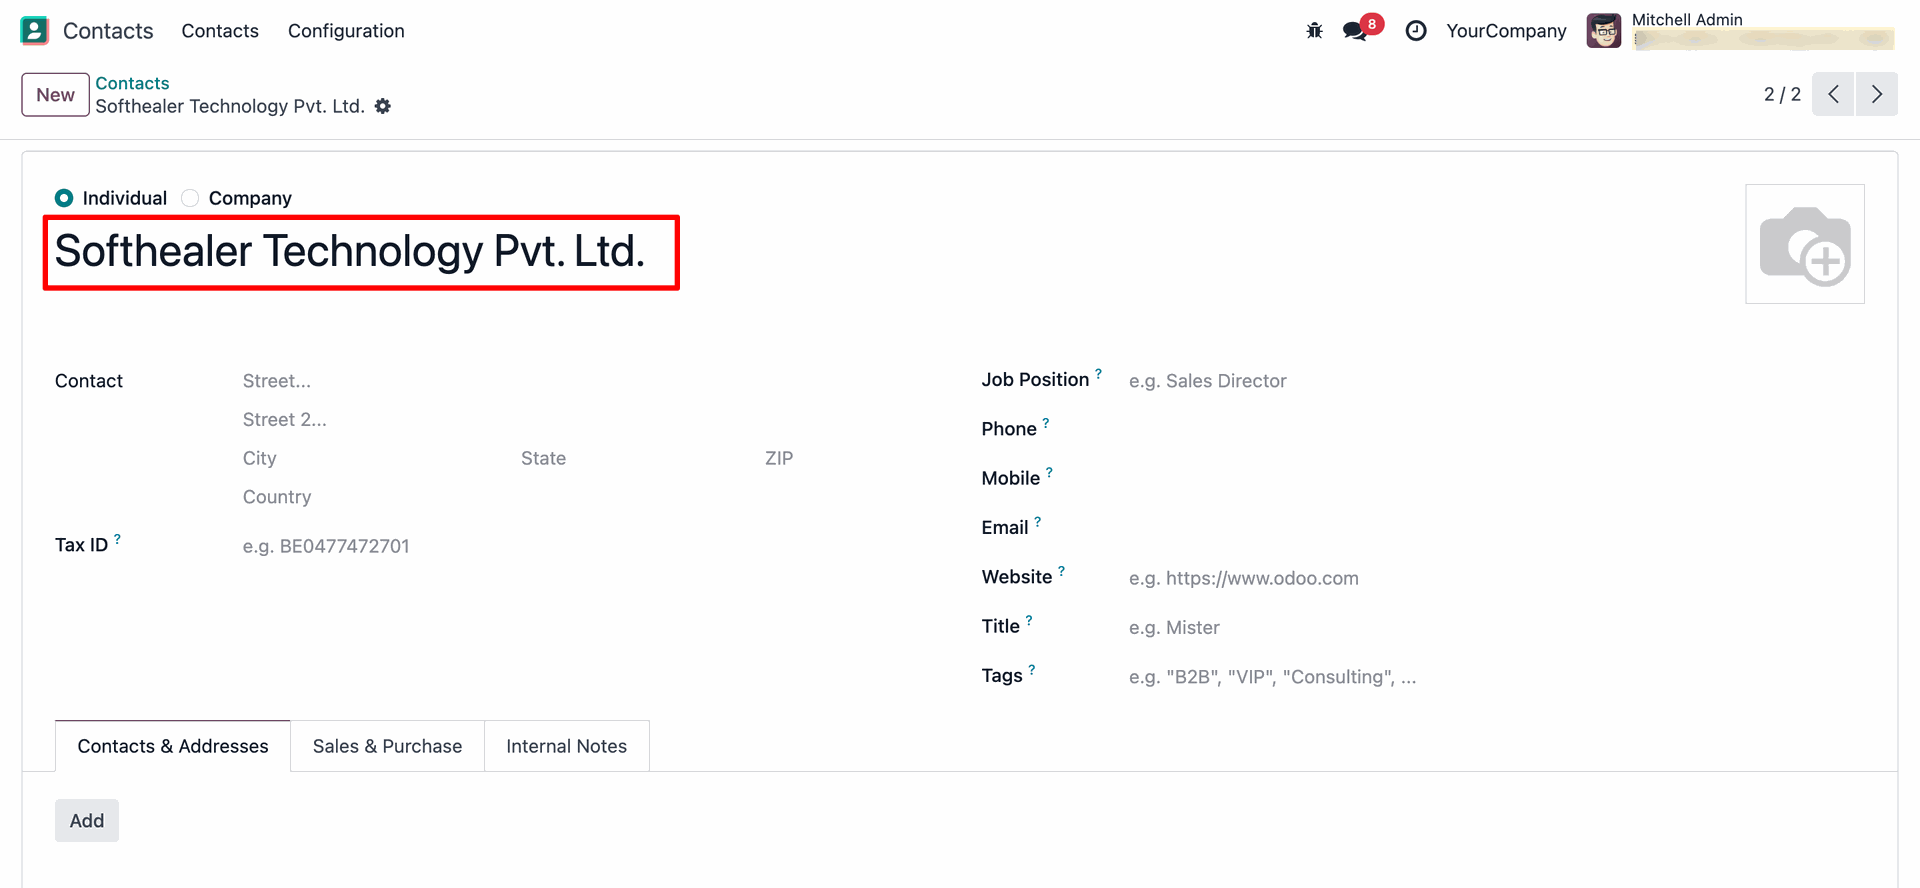
Task: Open the Tags selection field
Action: (x=1496, y=677)
